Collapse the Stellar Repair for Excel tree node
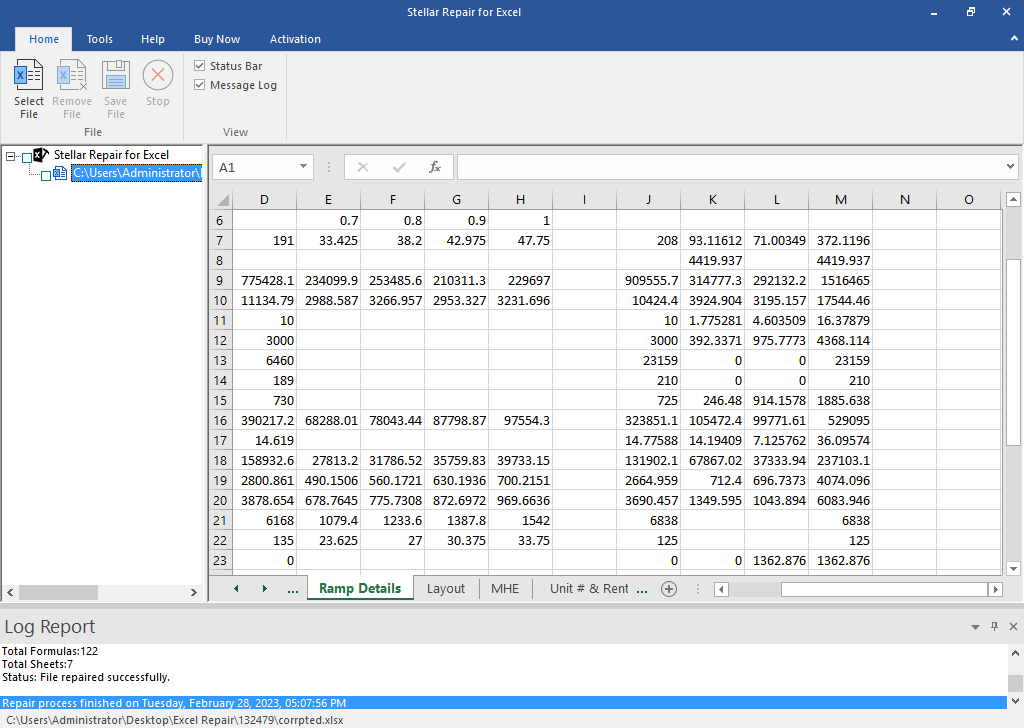 coord(10,157)
